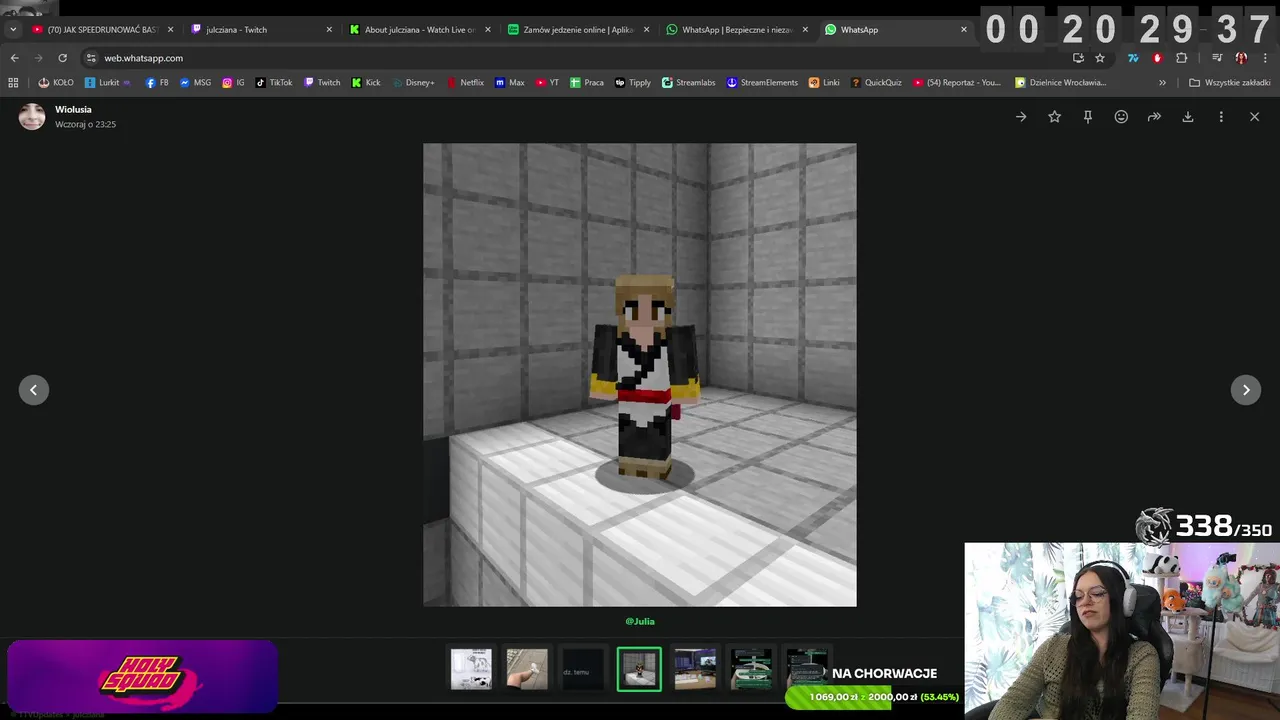Switch to the julcziana - Twitch tab

[x=260, y=30]
